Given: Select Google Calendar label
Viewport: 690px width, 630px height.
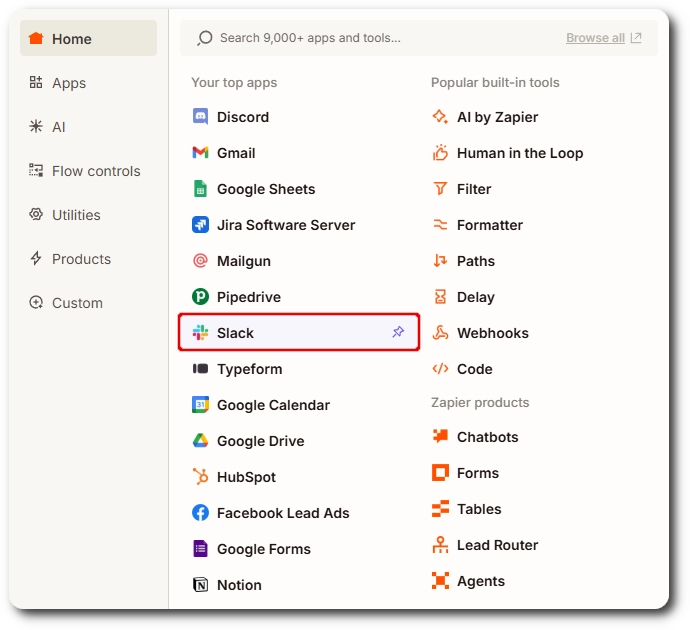Looking at the screenshot, I should click(273, 405).
